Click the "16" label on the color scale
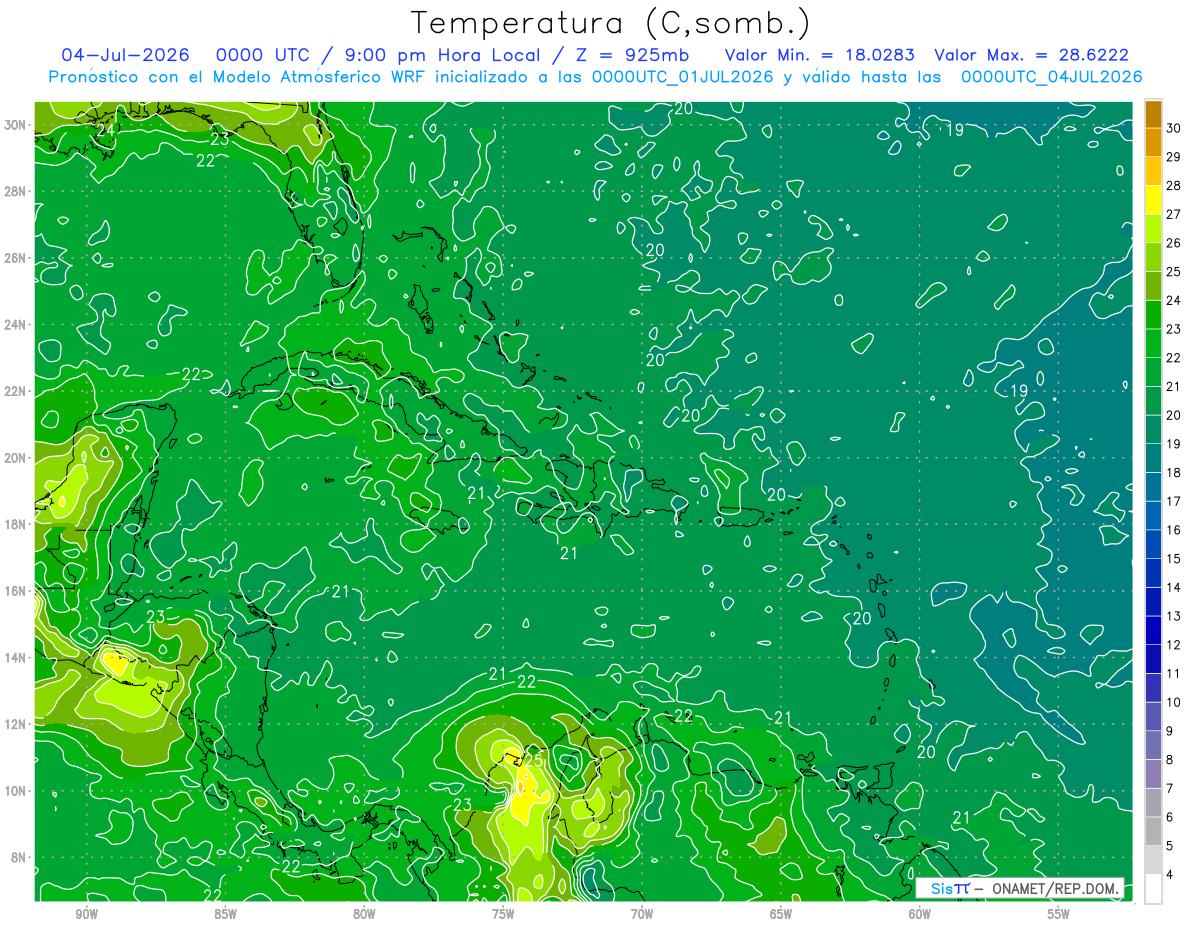 click(x=1174, y=530)
